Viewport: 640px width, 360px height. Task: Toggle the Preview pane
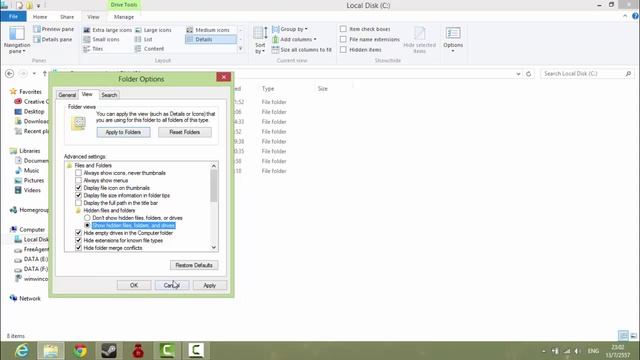click(x=53, y=29)
